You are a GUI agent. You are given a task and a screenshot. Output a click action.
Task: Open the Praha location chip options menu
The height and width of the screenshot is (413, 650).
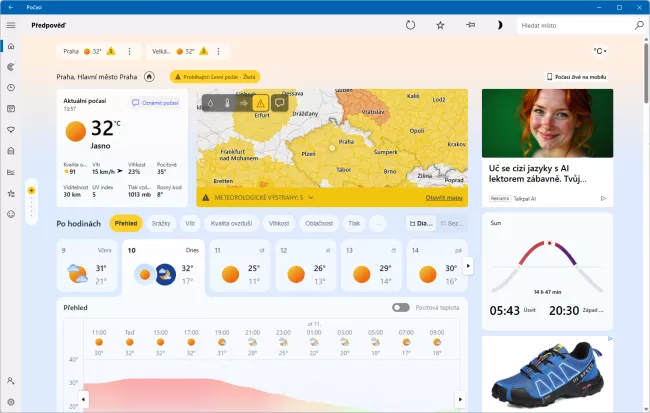point(129,51)
